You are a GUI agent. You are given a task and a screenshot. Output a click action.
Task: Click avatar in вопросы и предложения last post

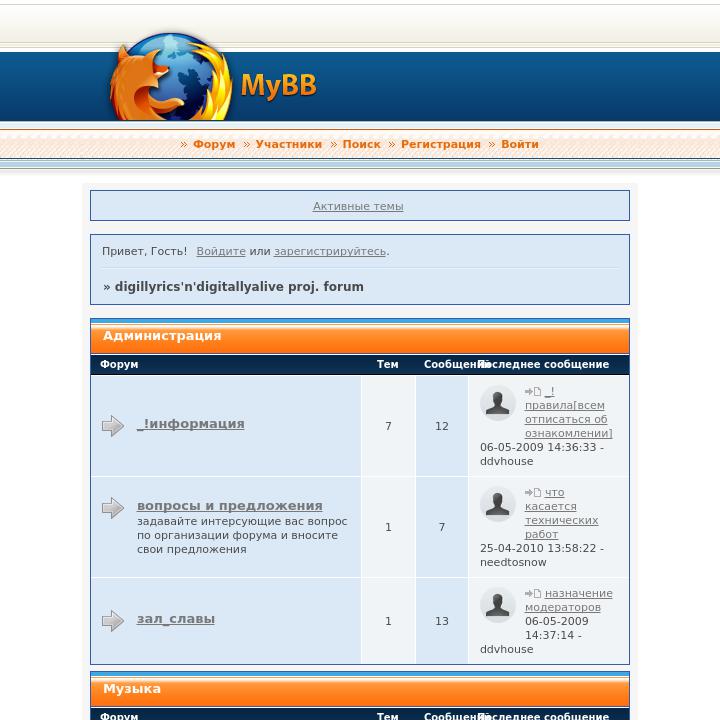(x=498, y=504)
